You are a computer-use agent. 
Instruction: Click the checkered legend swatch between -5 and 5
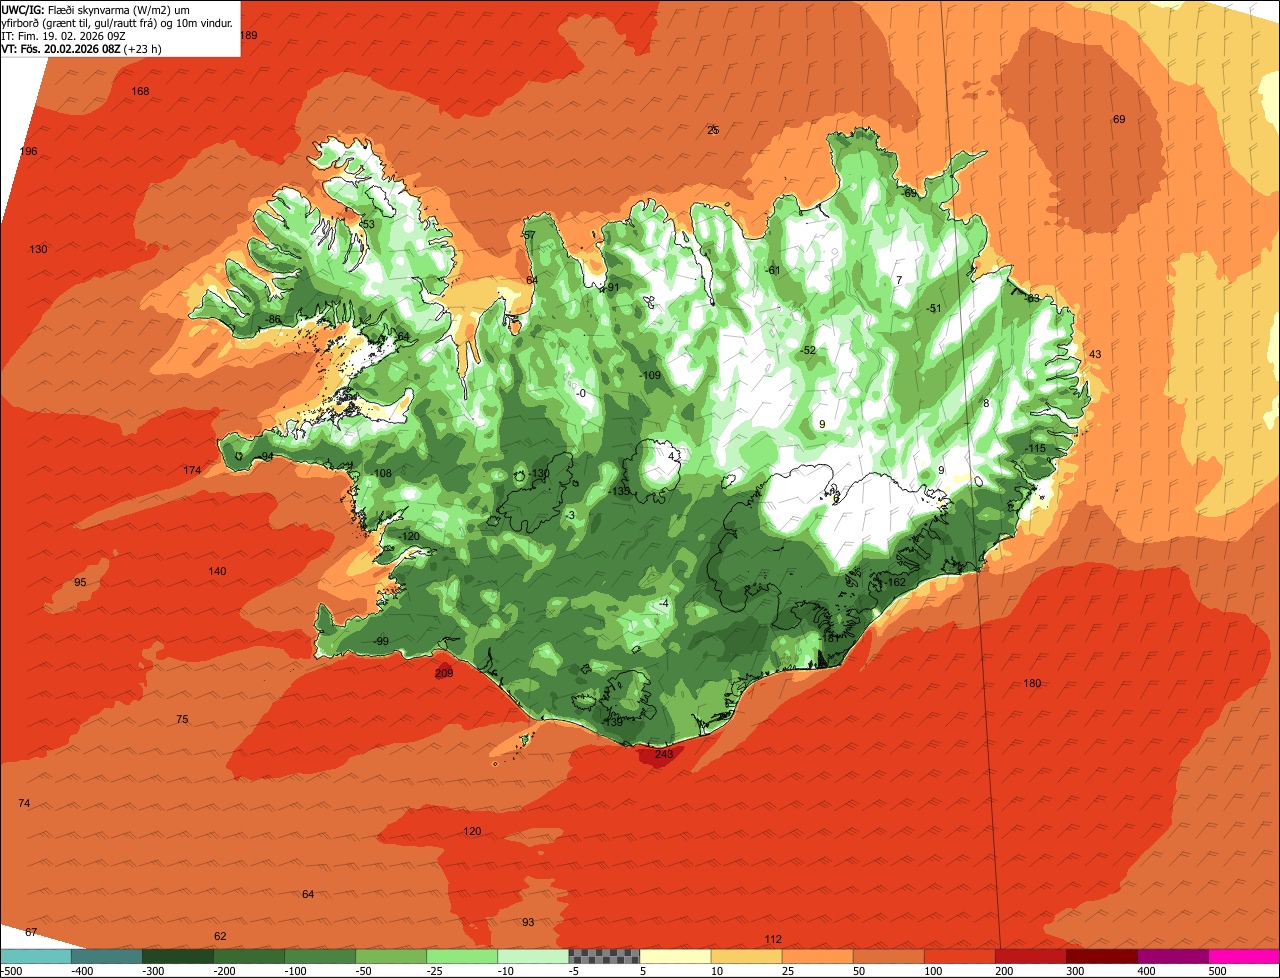point(604,956)
